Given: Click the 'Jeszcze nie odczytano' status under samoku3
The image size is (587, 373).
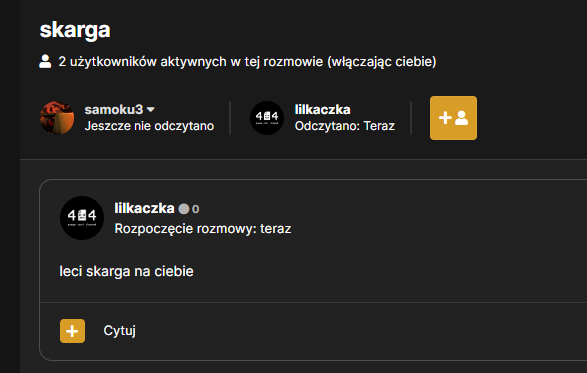Looking at the screenshot, I should click(x=149, y=126).
